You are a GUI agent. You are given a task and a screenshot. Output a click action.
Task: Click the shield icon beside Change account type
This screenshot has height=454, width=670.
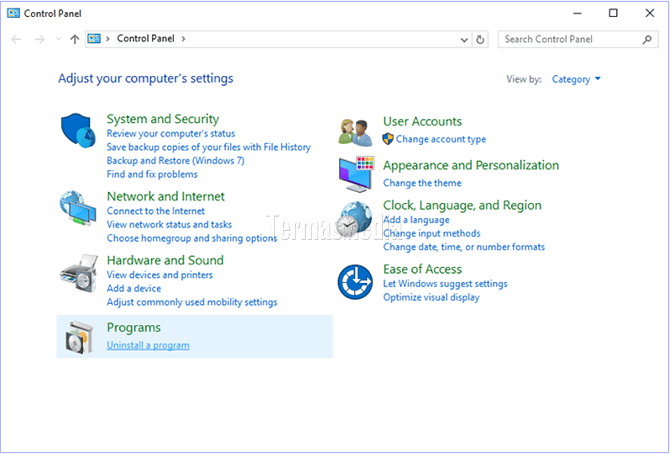point(388,139)
